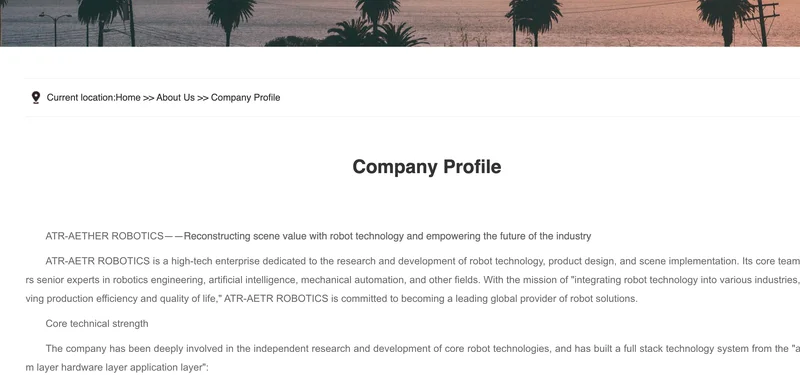The height and width of the screenshot is (375, 800).
Task: Click the large Company Profile heading
Action: click(x=427, y=167)
